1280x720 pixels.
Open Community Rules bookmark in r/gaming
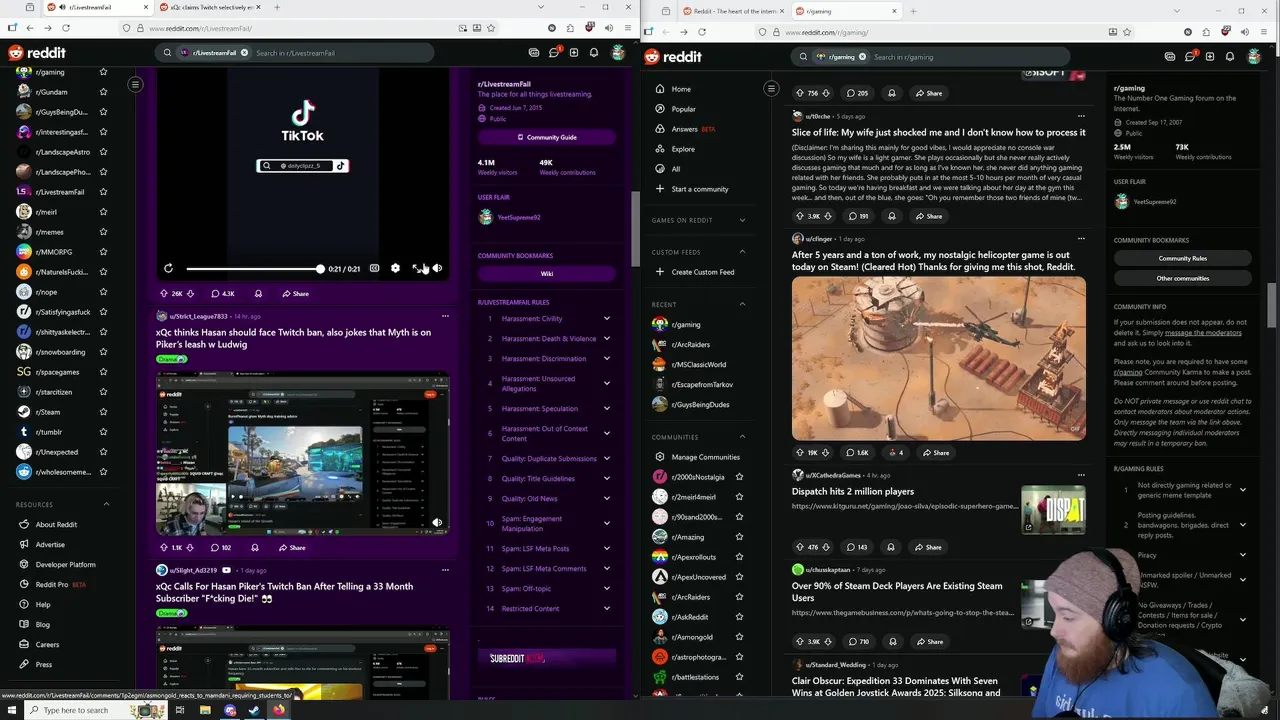click(1182, 258)
